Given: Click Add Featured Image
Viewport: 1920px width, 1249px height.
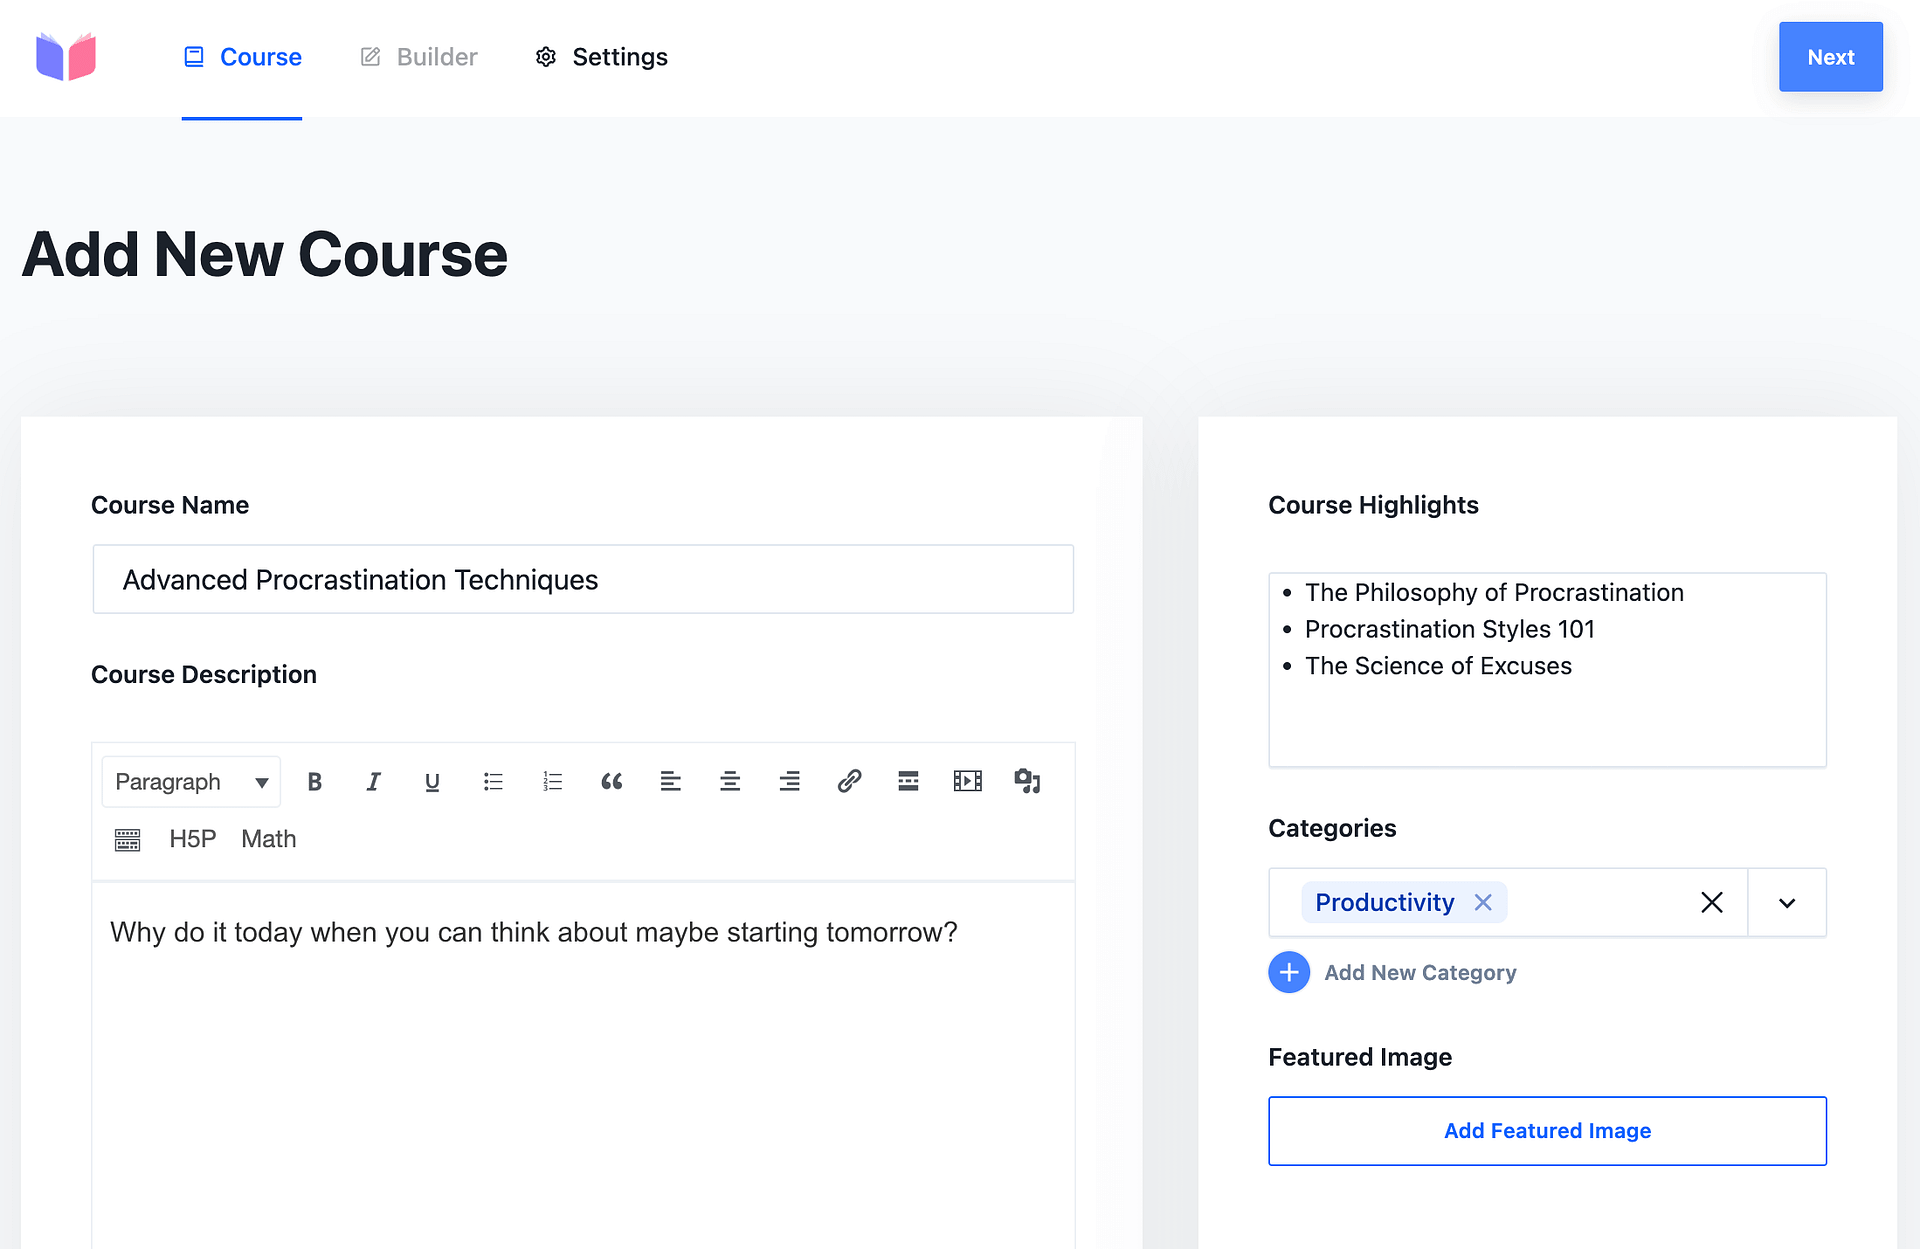Looking at the screenshot, I should 1547,1131.
